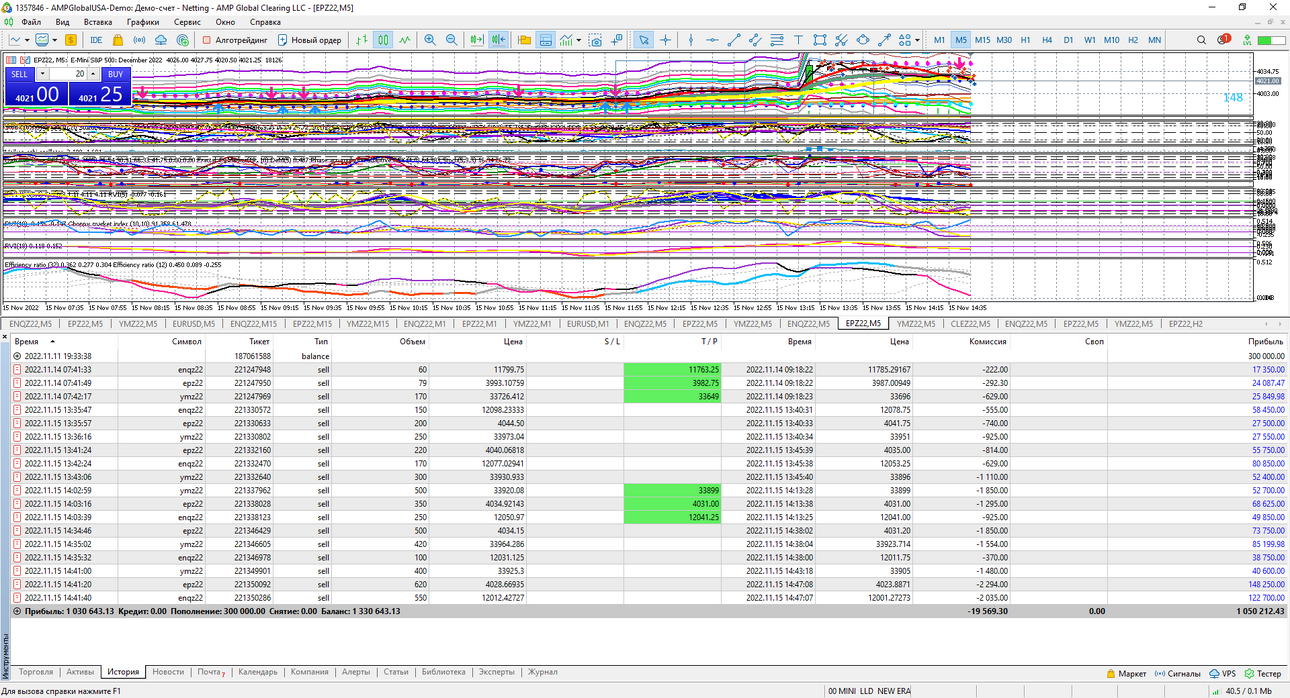Select the horizontal line drawing tool
The height and width of the screenshot is (698, 1290).
pyautogui.click(x=712, y=40)
